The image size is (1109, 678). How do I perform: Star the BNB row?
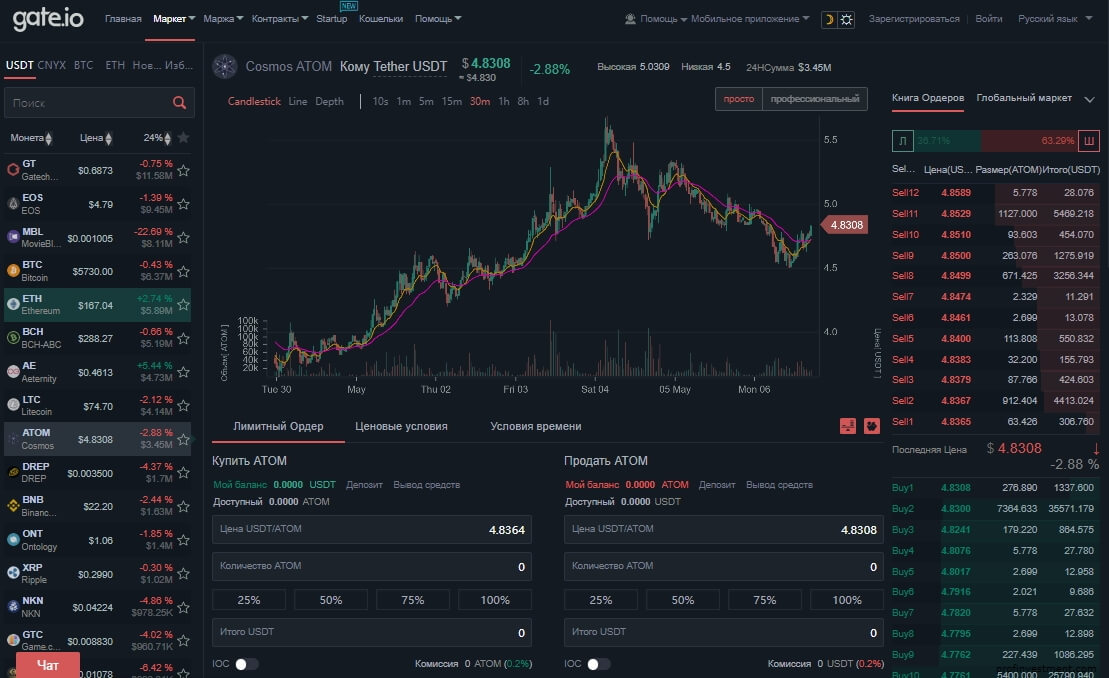coord(183,506)
